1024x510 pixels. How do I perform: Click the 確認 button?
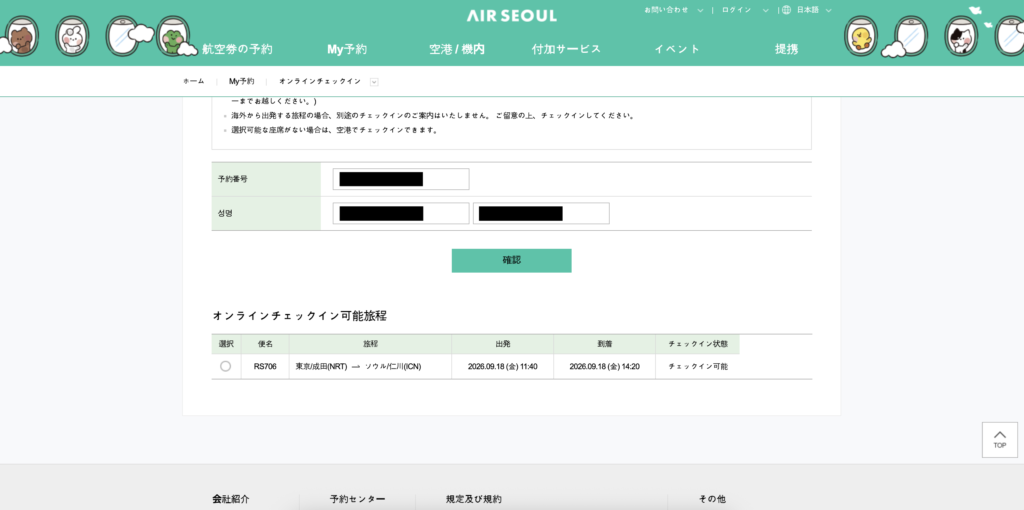click(511, 261)
